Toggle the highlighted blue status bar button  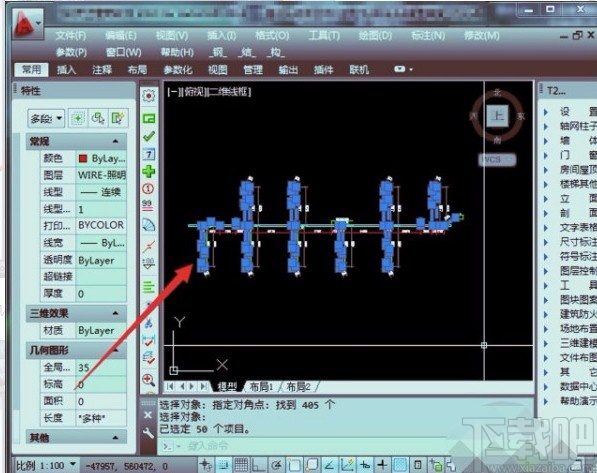(x=400, y=465)
